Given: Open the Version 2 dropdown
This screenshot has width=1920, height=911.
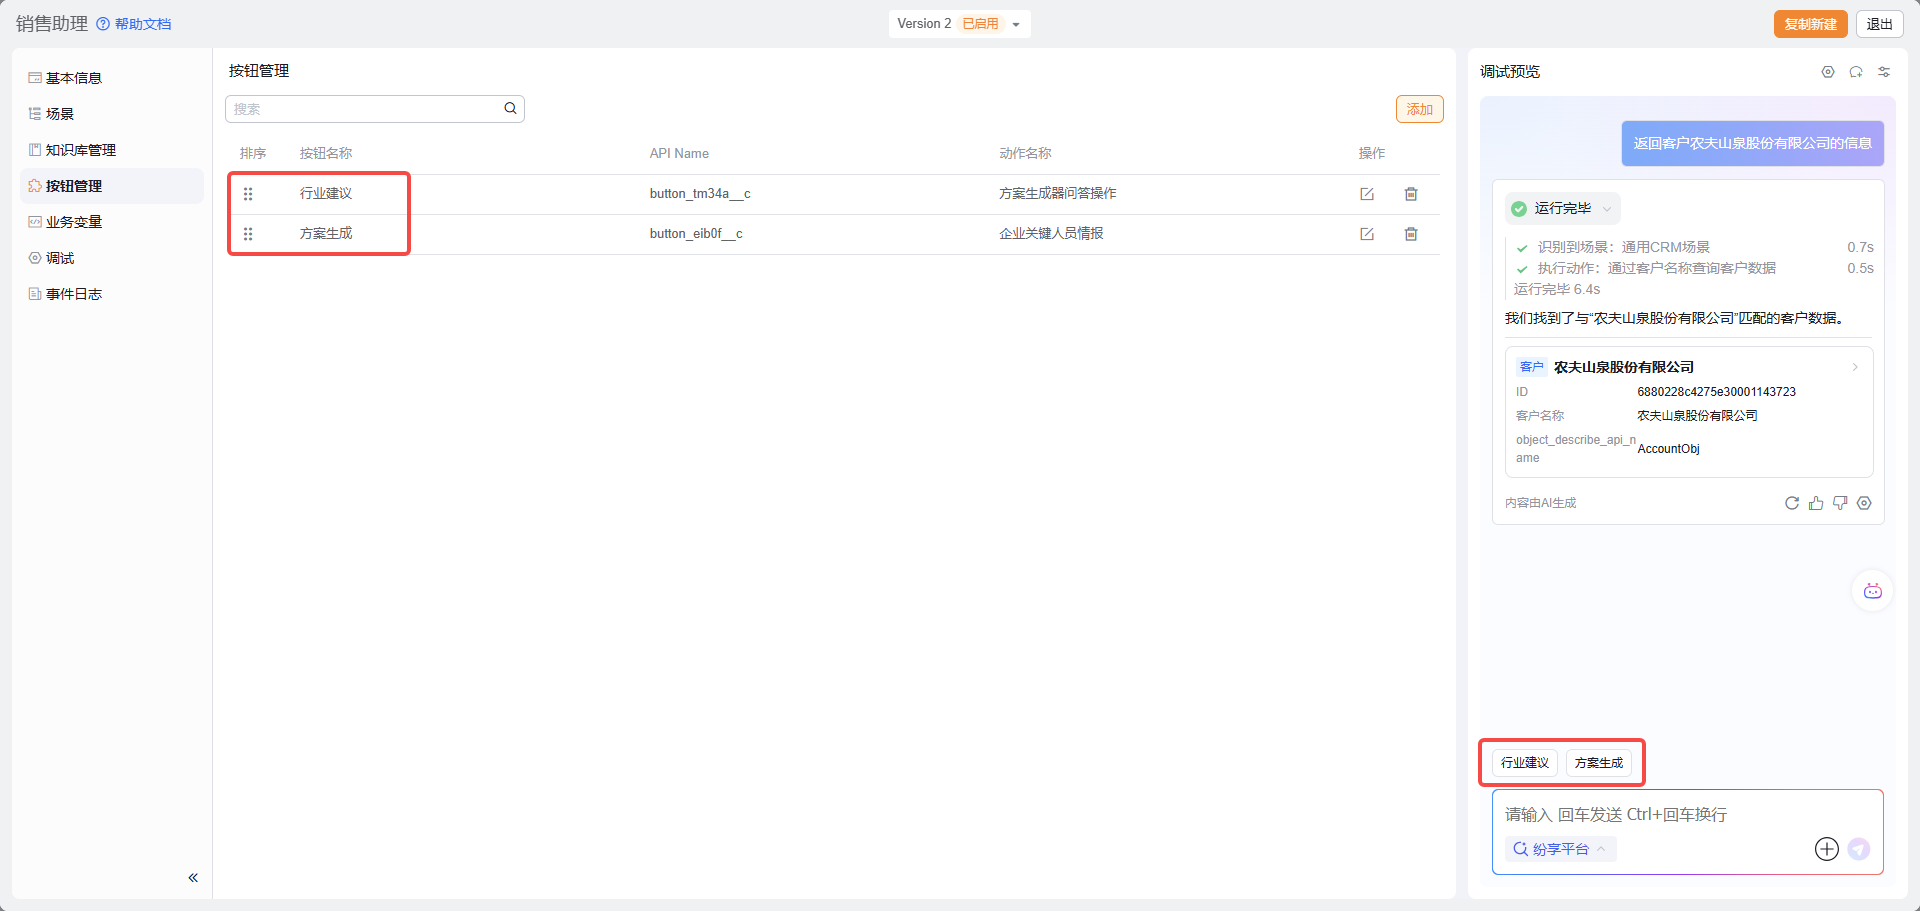Looking at the screenshot, I should click(x=959, y=24).
